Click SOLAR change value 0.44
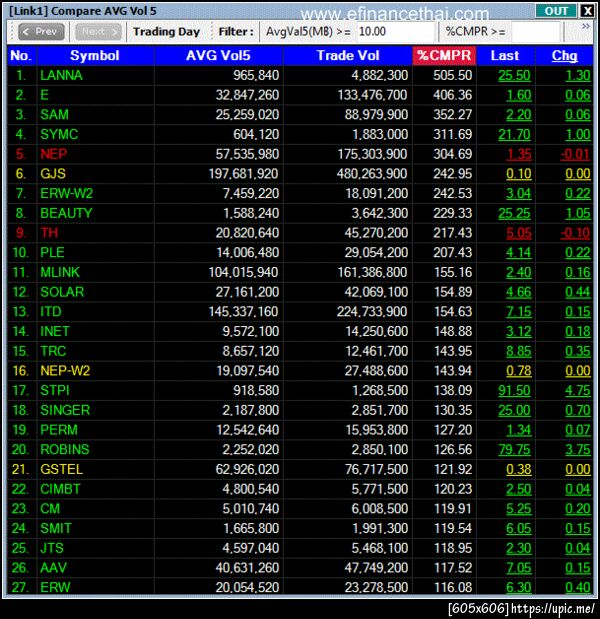Screen dimensions: 600x619 pyautogui.click(x=578, y=293)
